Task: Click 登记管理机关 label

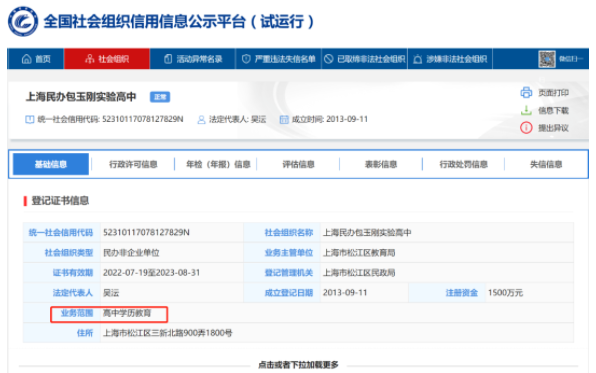Action: (x=288, y=273)
